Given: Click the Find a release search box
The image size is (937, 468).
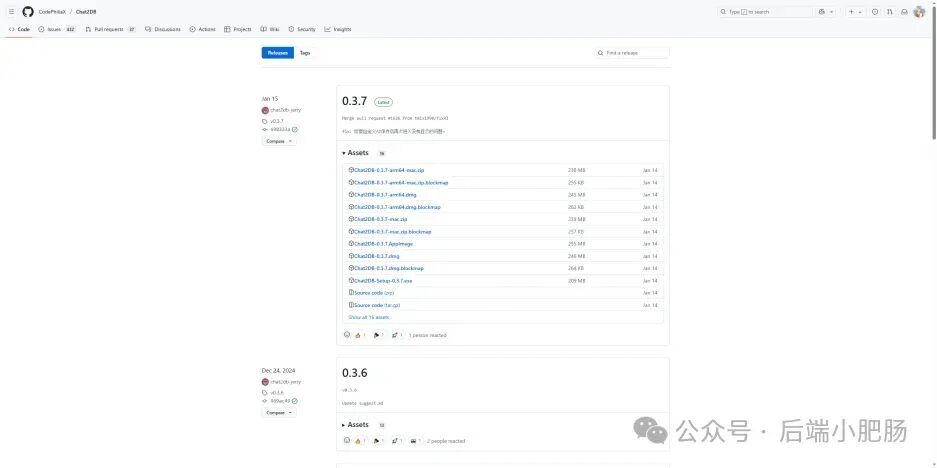Looking at the screenshot, I should (x=632, y=53).
